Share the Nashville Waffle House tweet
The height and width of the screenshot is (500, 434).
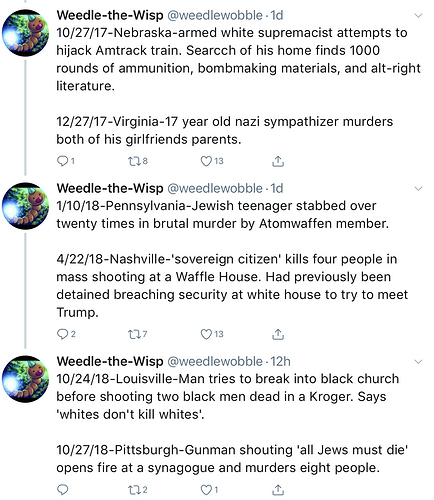278,334
